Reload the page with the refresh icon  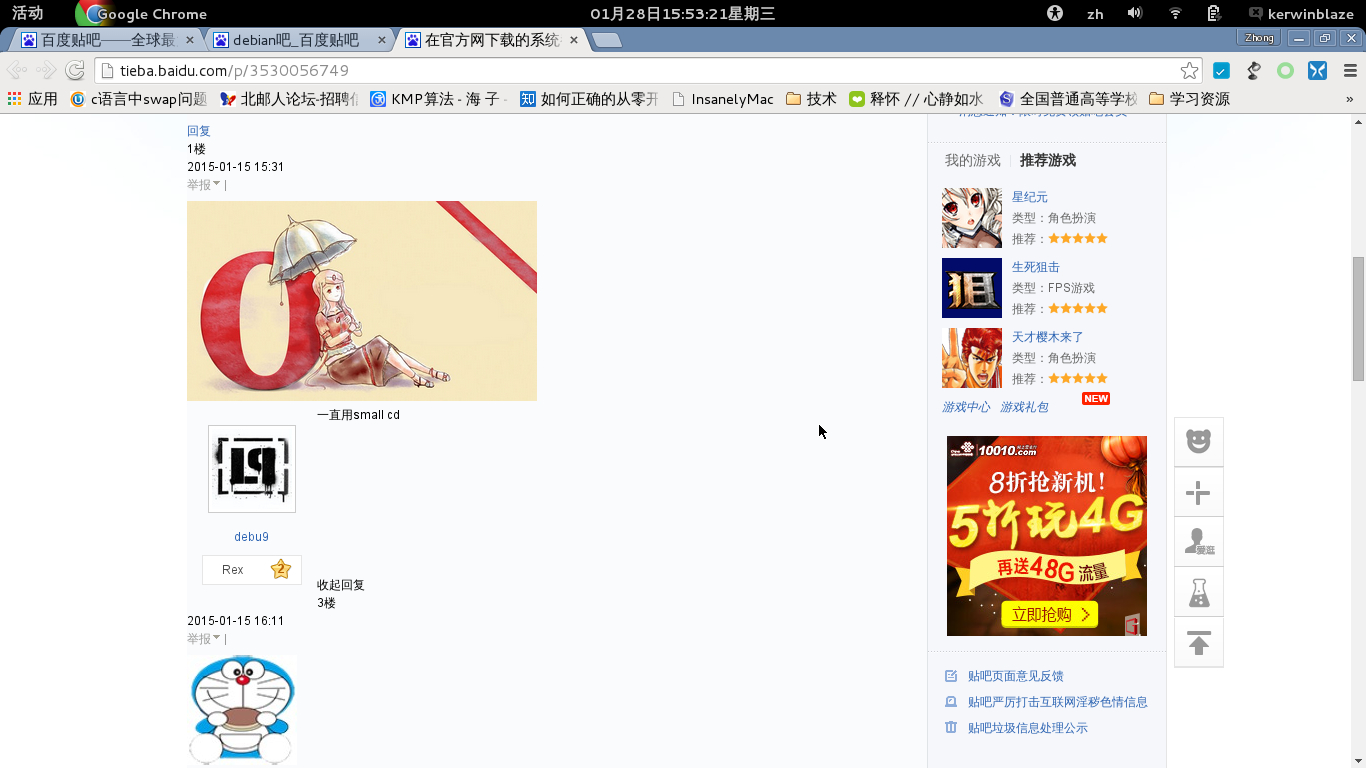tap(75, 70)
